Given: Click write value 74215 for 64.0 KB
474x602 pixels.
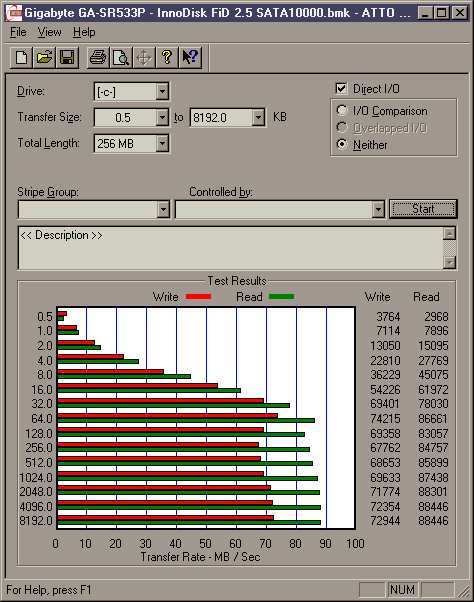Looking at the screenshot, I should click(x=385, y=419).
